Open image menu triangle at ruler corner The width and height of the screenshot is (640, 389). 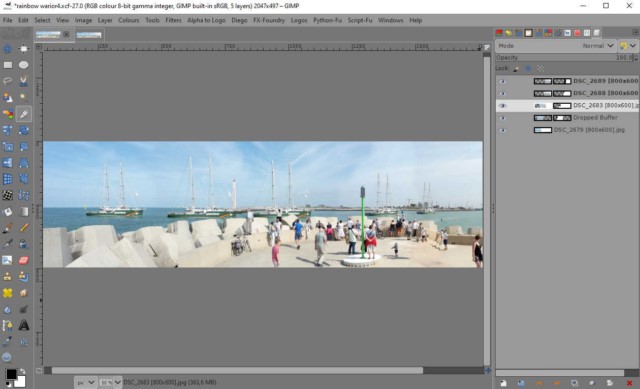(x=39, y=47)
